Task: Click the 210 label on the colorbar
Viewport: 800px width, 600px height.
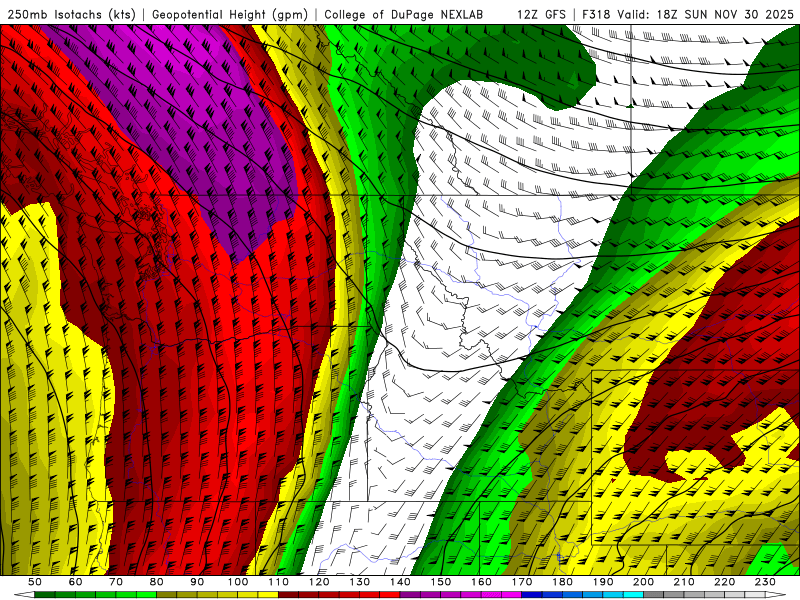Action: [x=684, y=582]
